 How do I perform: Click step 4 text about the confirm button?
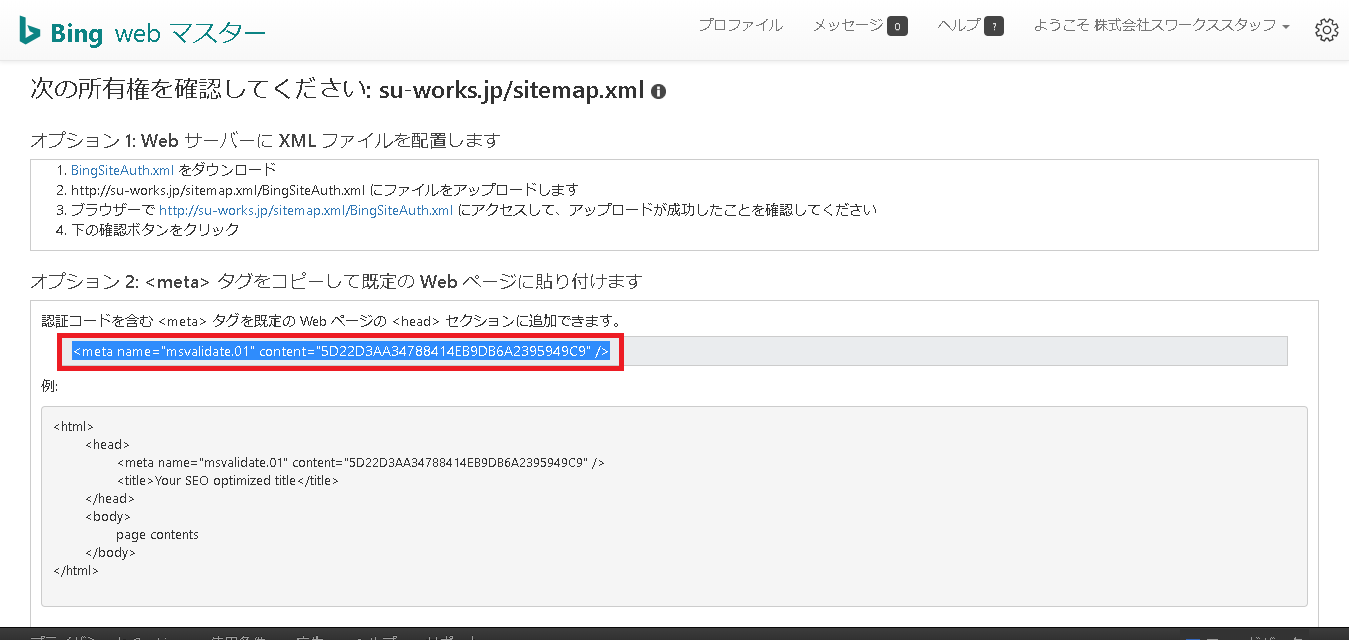point(154,230)
